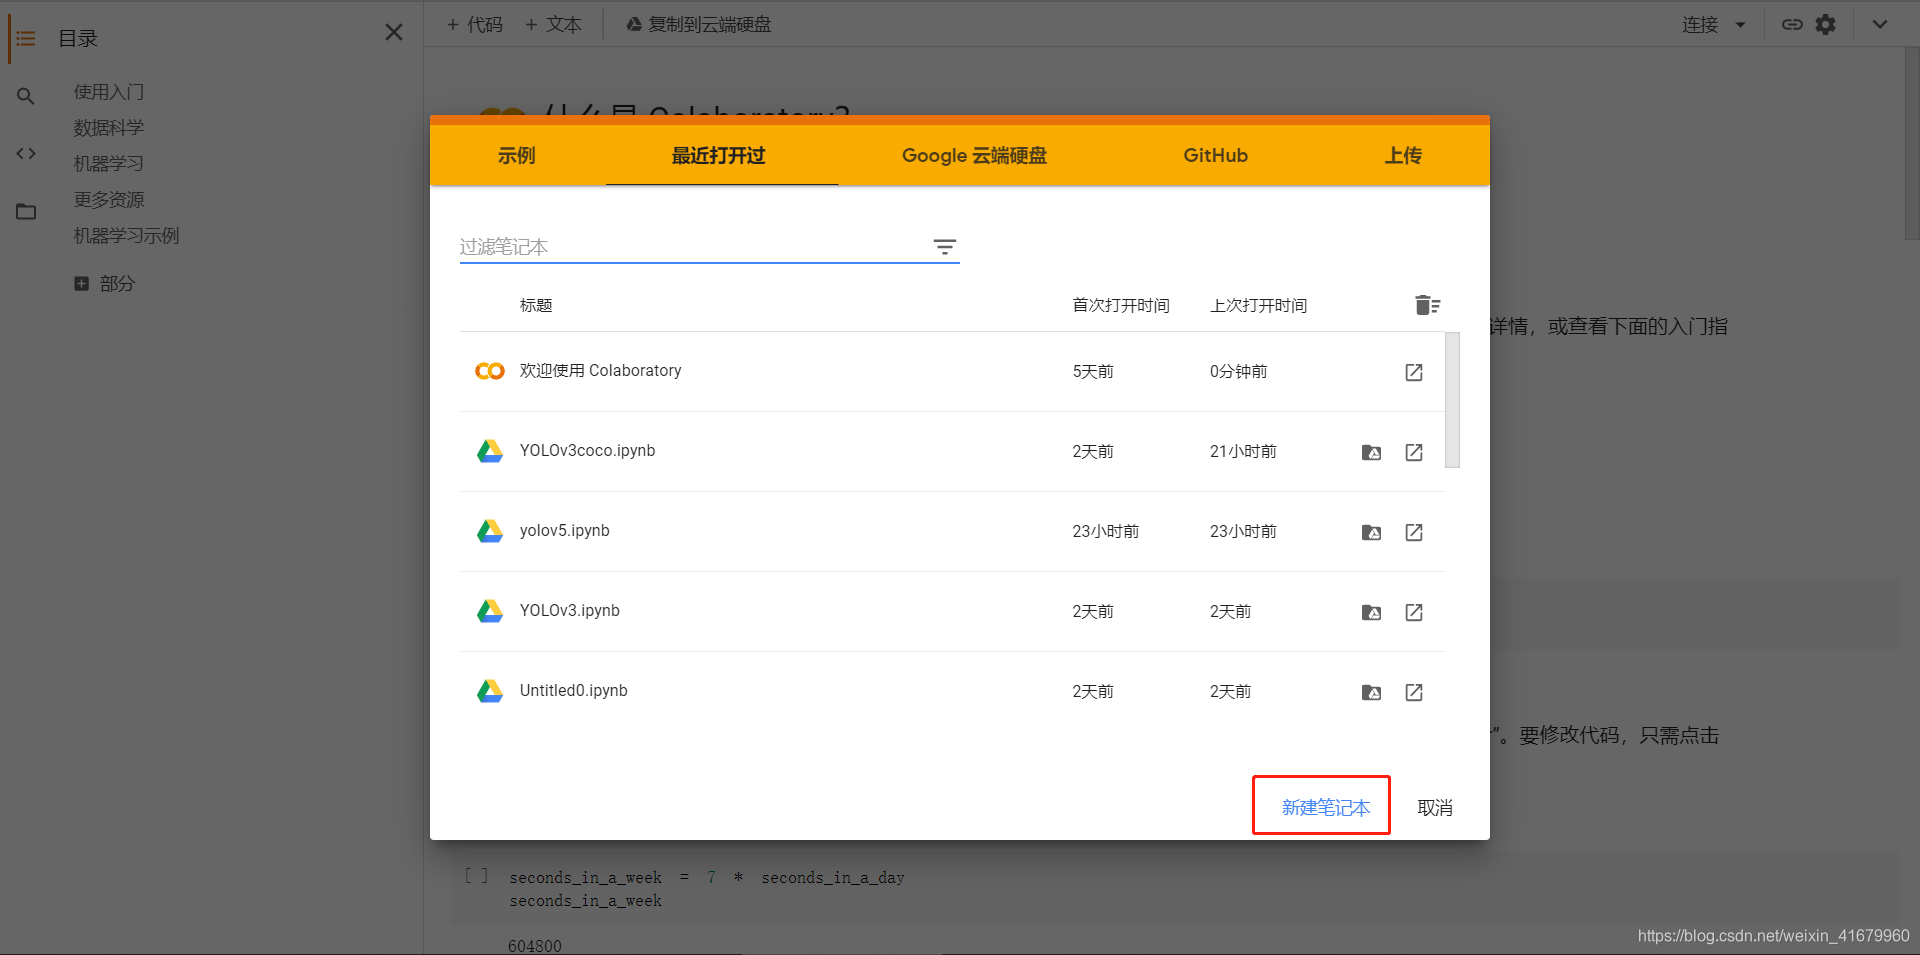Click the 取消 cancel button
1920x955 pixels.
pos(1435,807)
